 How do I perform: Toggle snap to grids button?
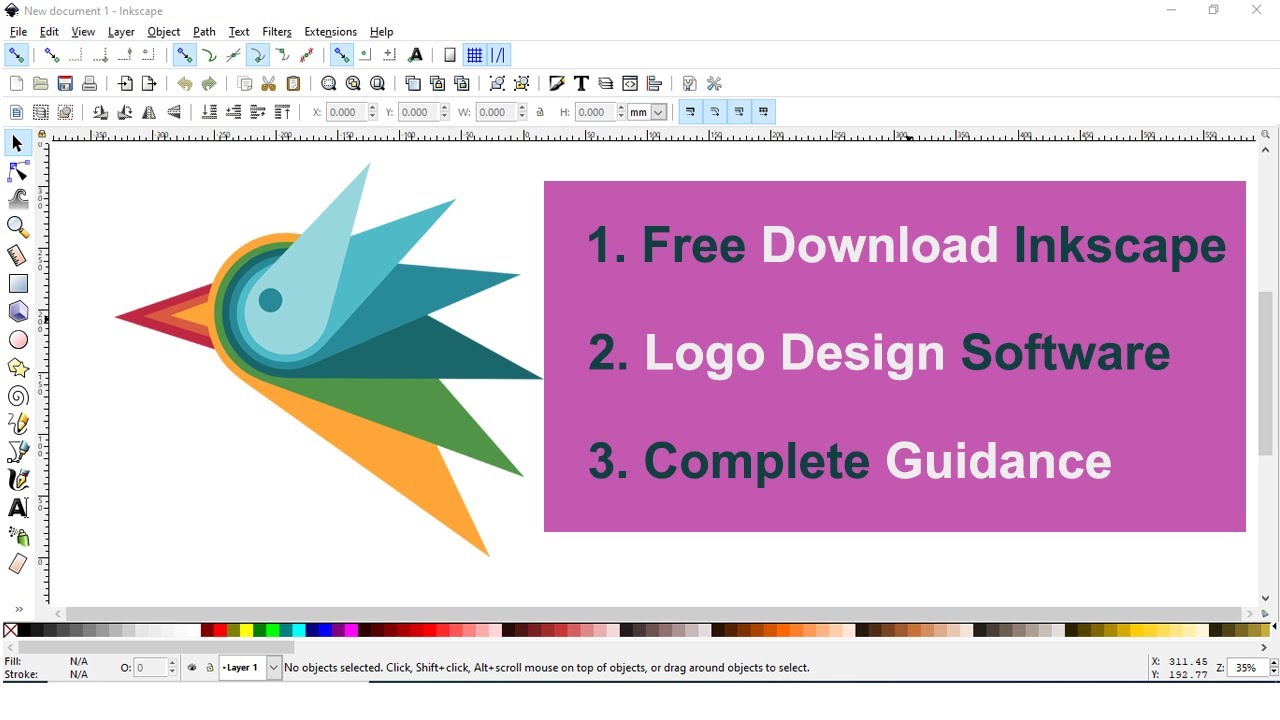coord(475,55)
